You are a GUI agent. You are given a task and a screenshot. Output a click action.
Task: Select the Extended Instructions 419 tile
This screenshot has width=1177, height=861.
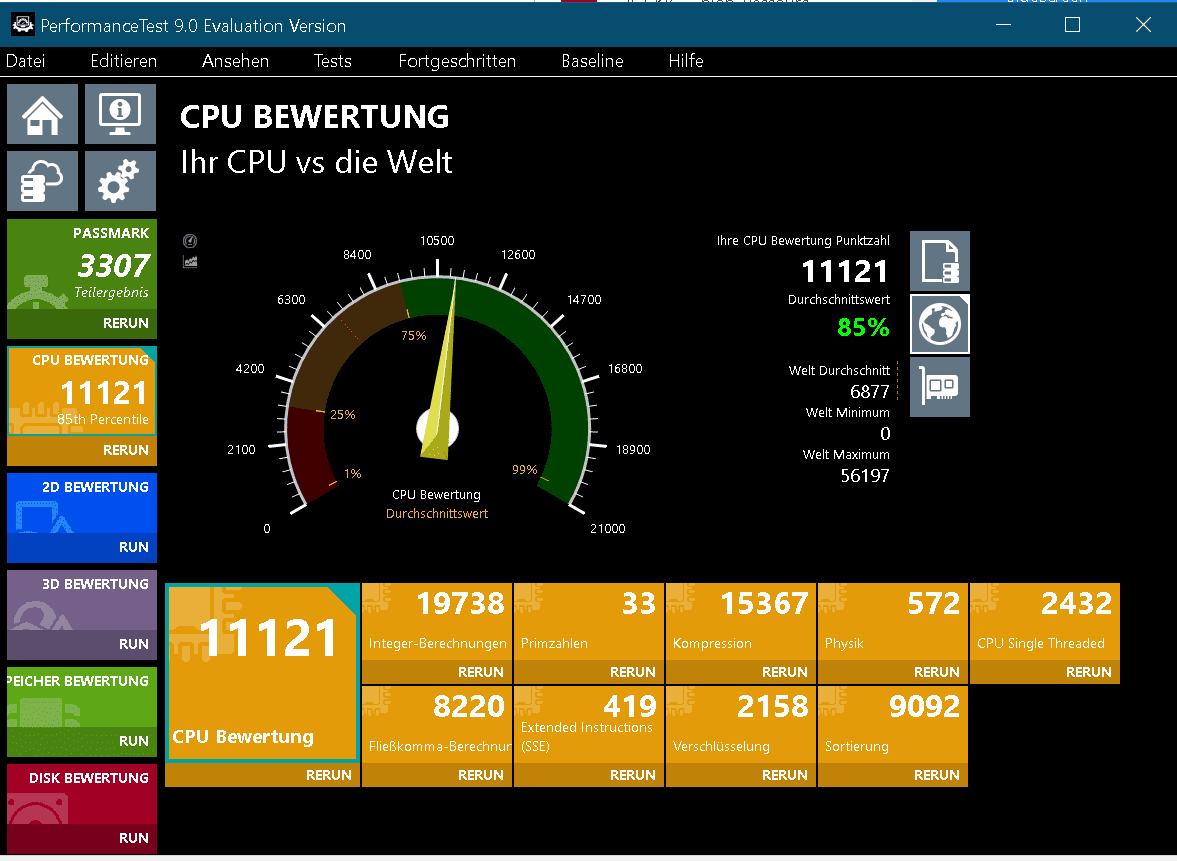point(588,724)
